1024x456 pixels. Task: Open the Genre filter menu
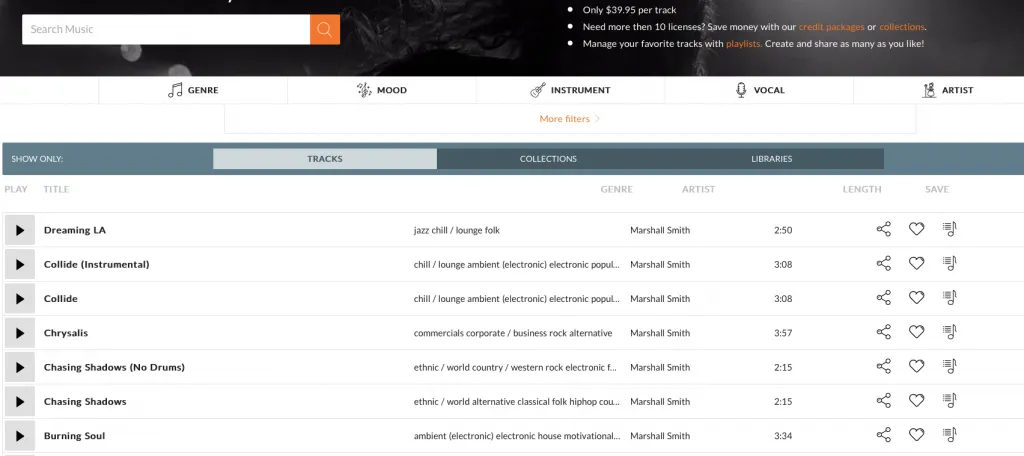[x=193, y=90]
